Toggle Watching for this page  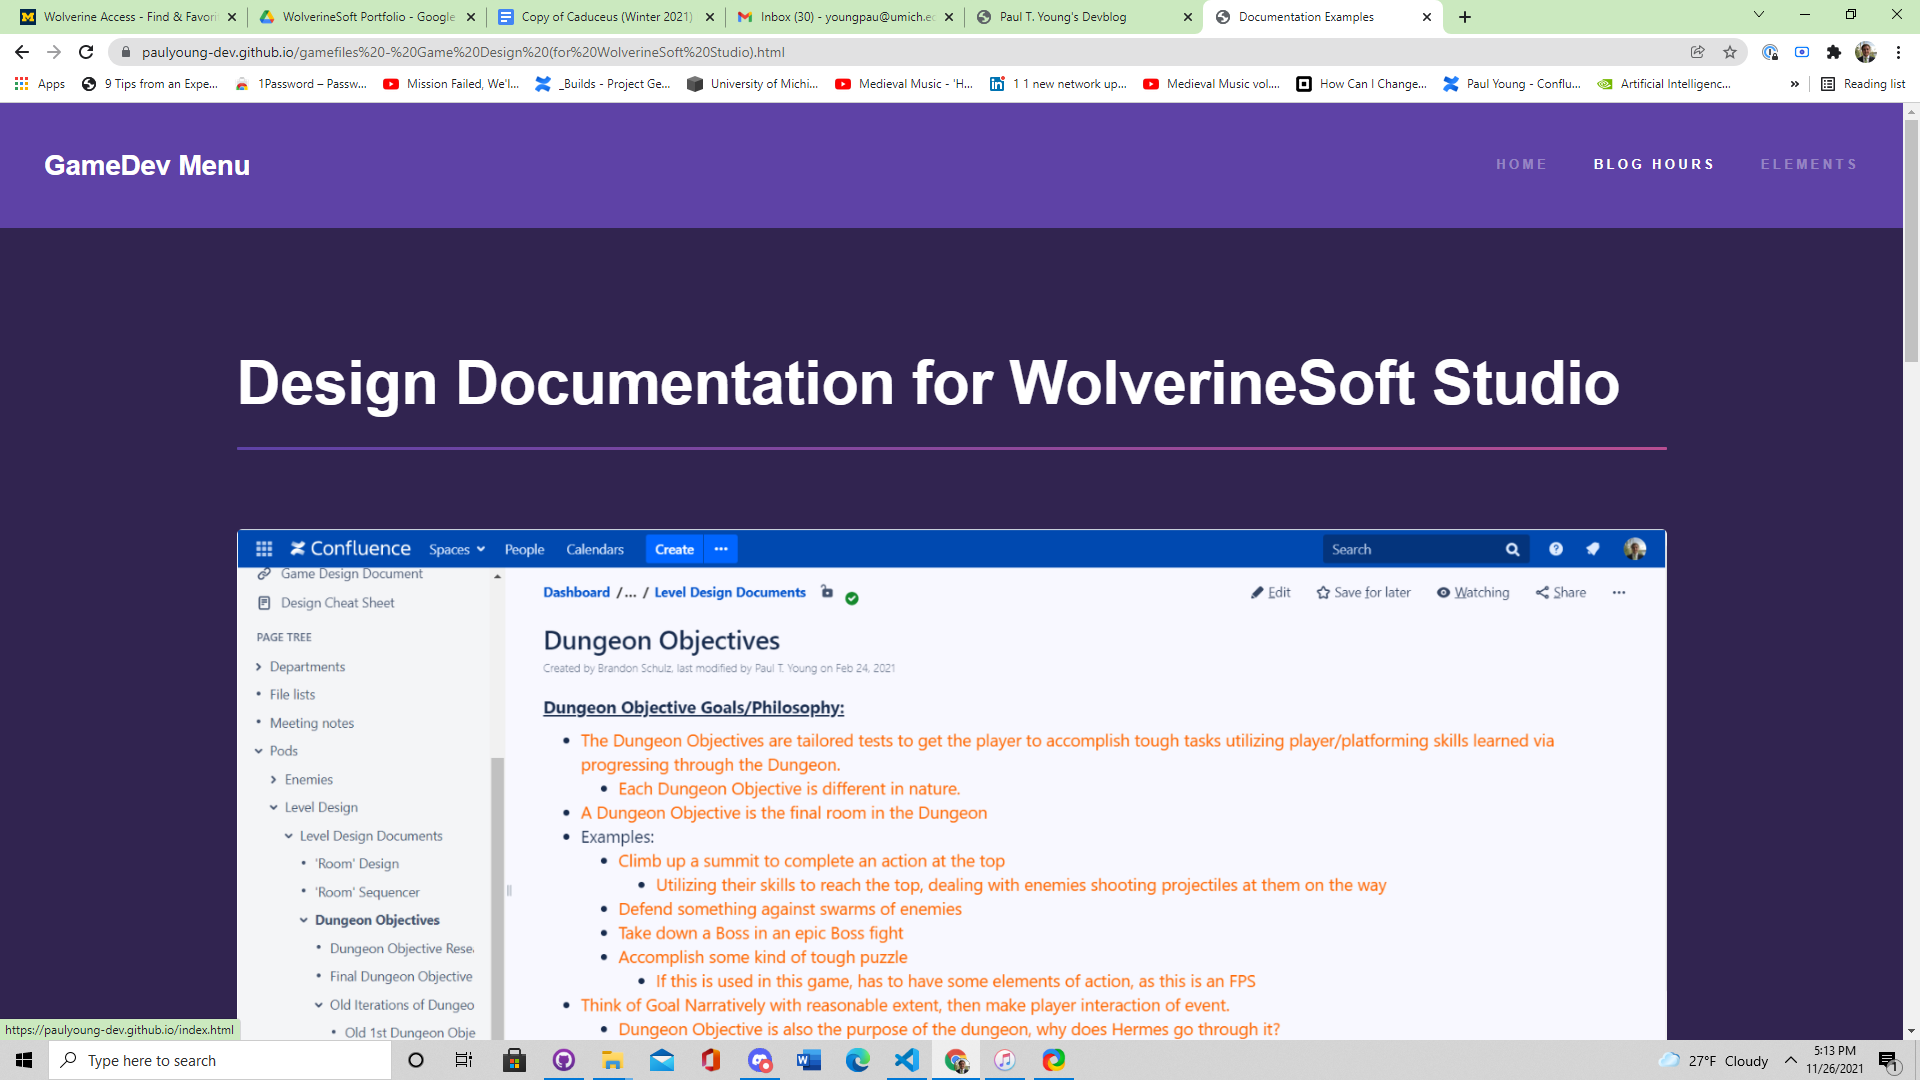[x=1473, y=592]
